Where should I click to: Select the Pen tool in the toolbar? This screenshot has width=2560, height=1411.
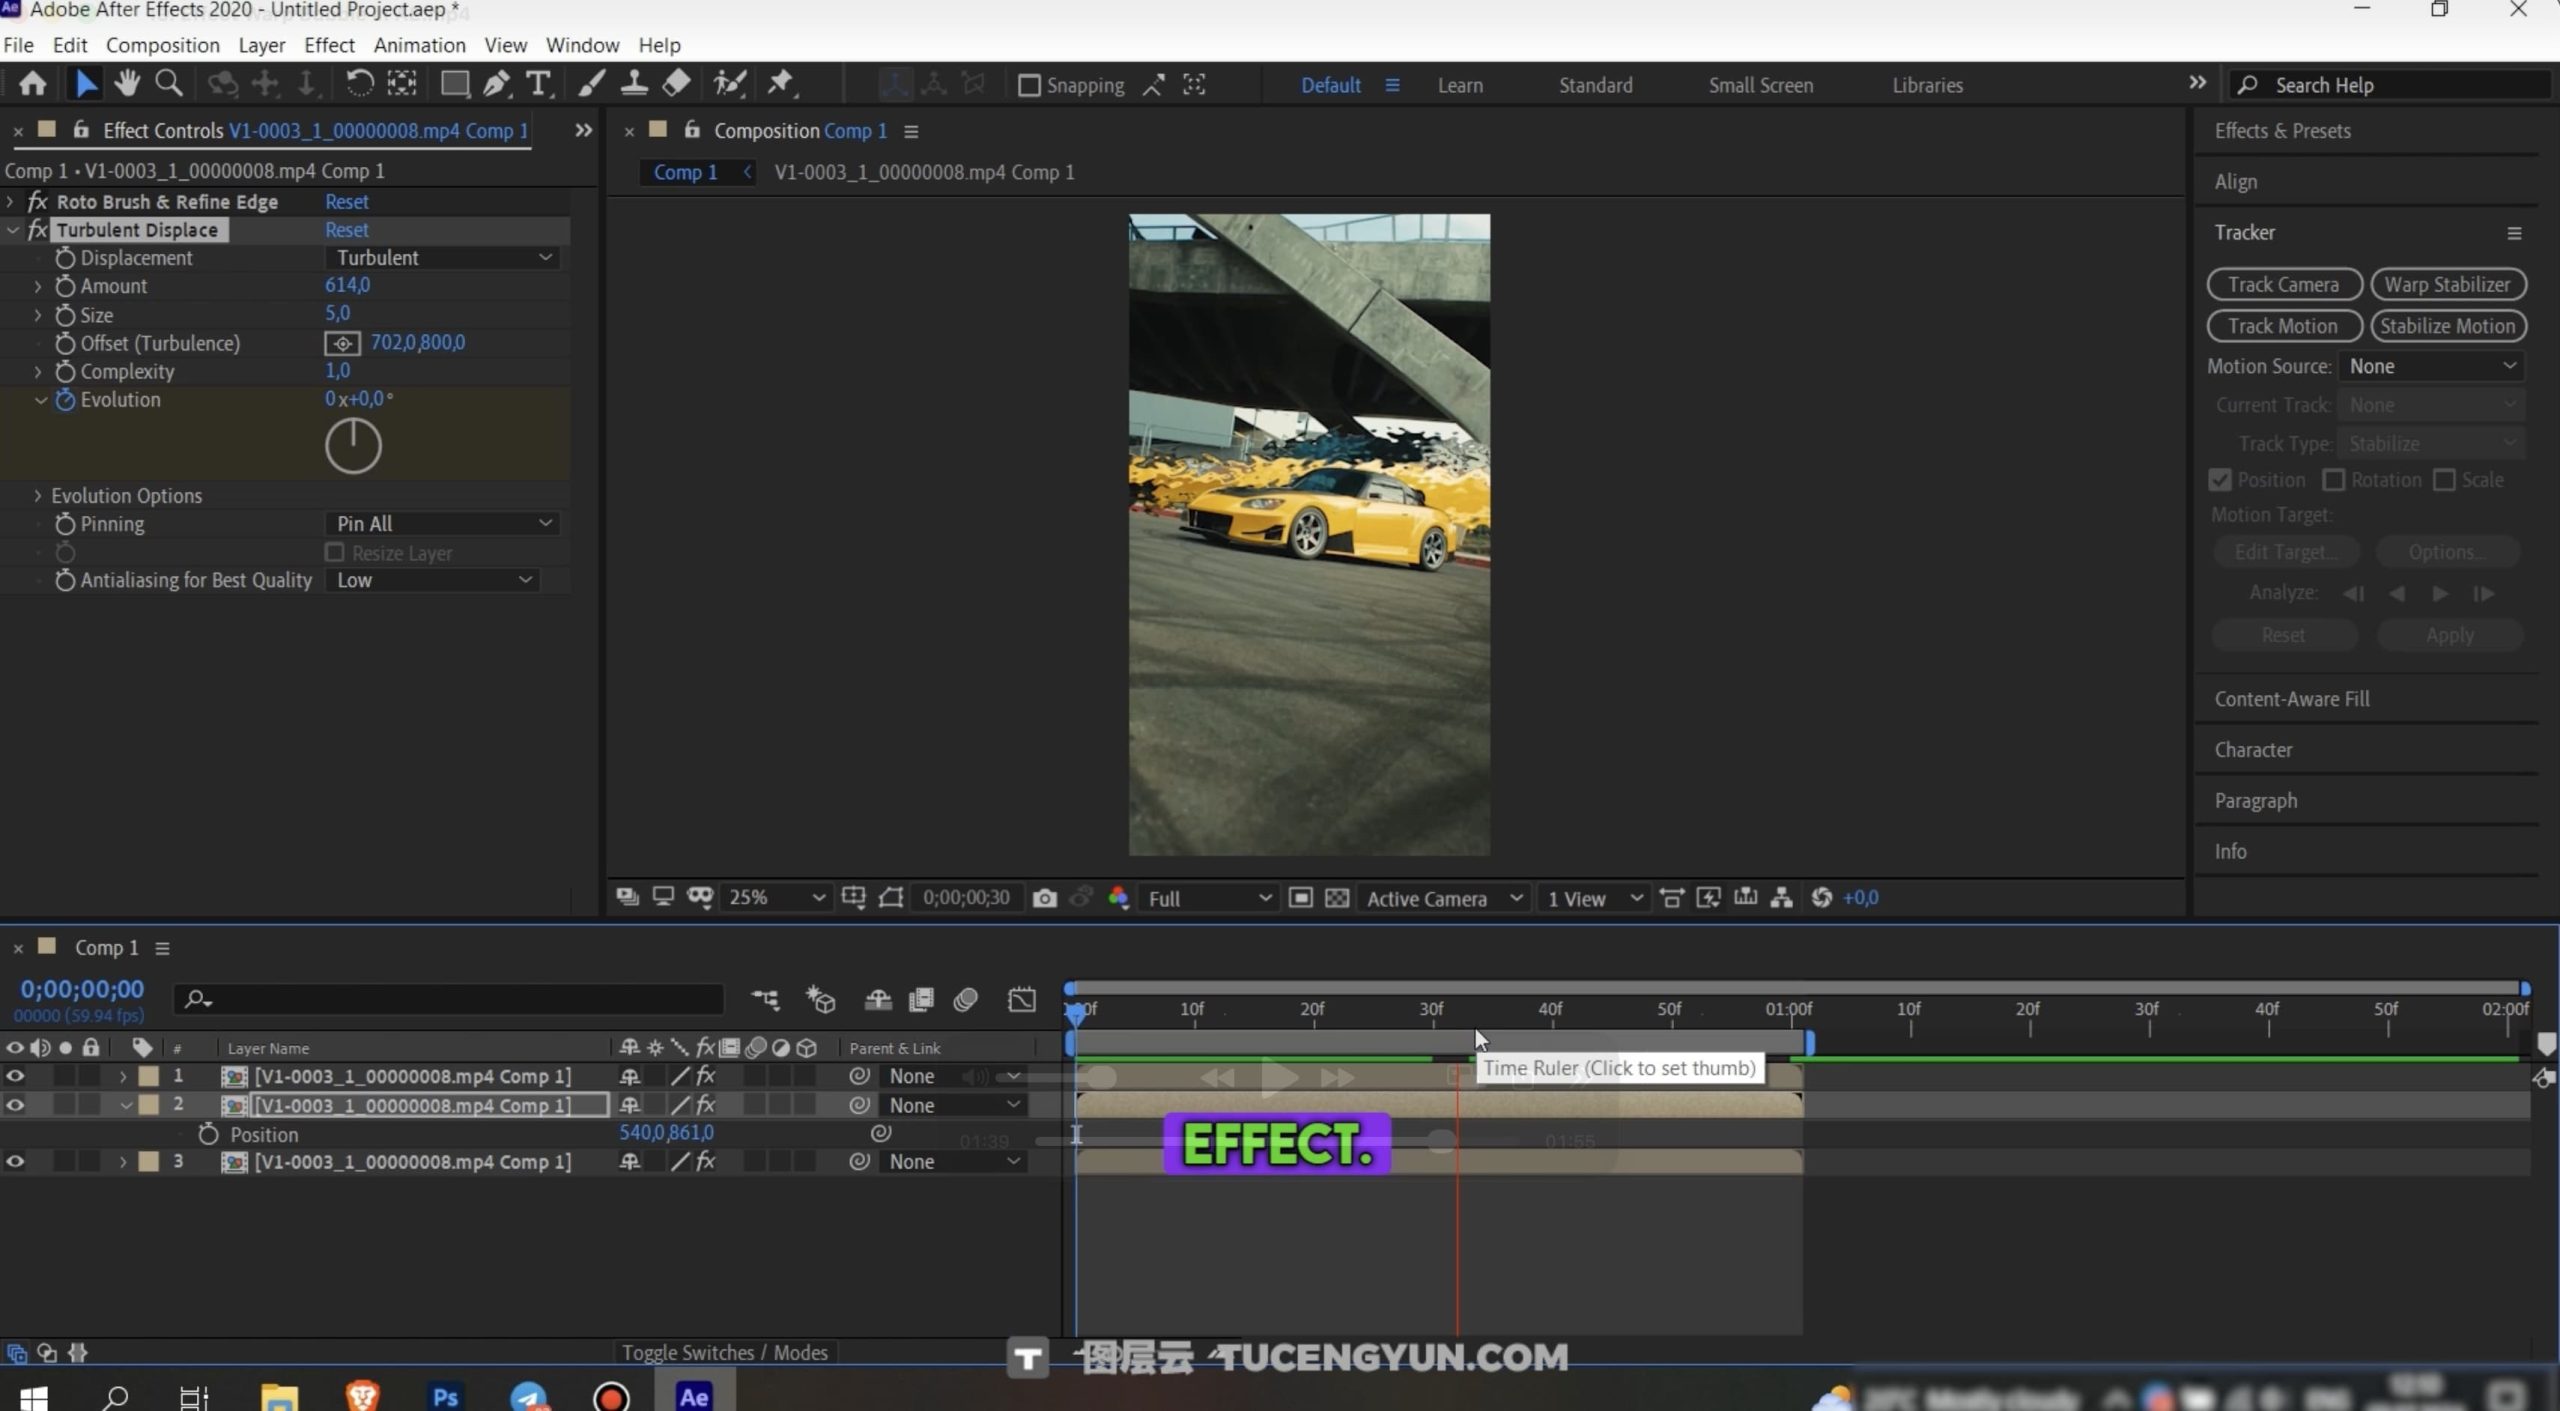496,84
